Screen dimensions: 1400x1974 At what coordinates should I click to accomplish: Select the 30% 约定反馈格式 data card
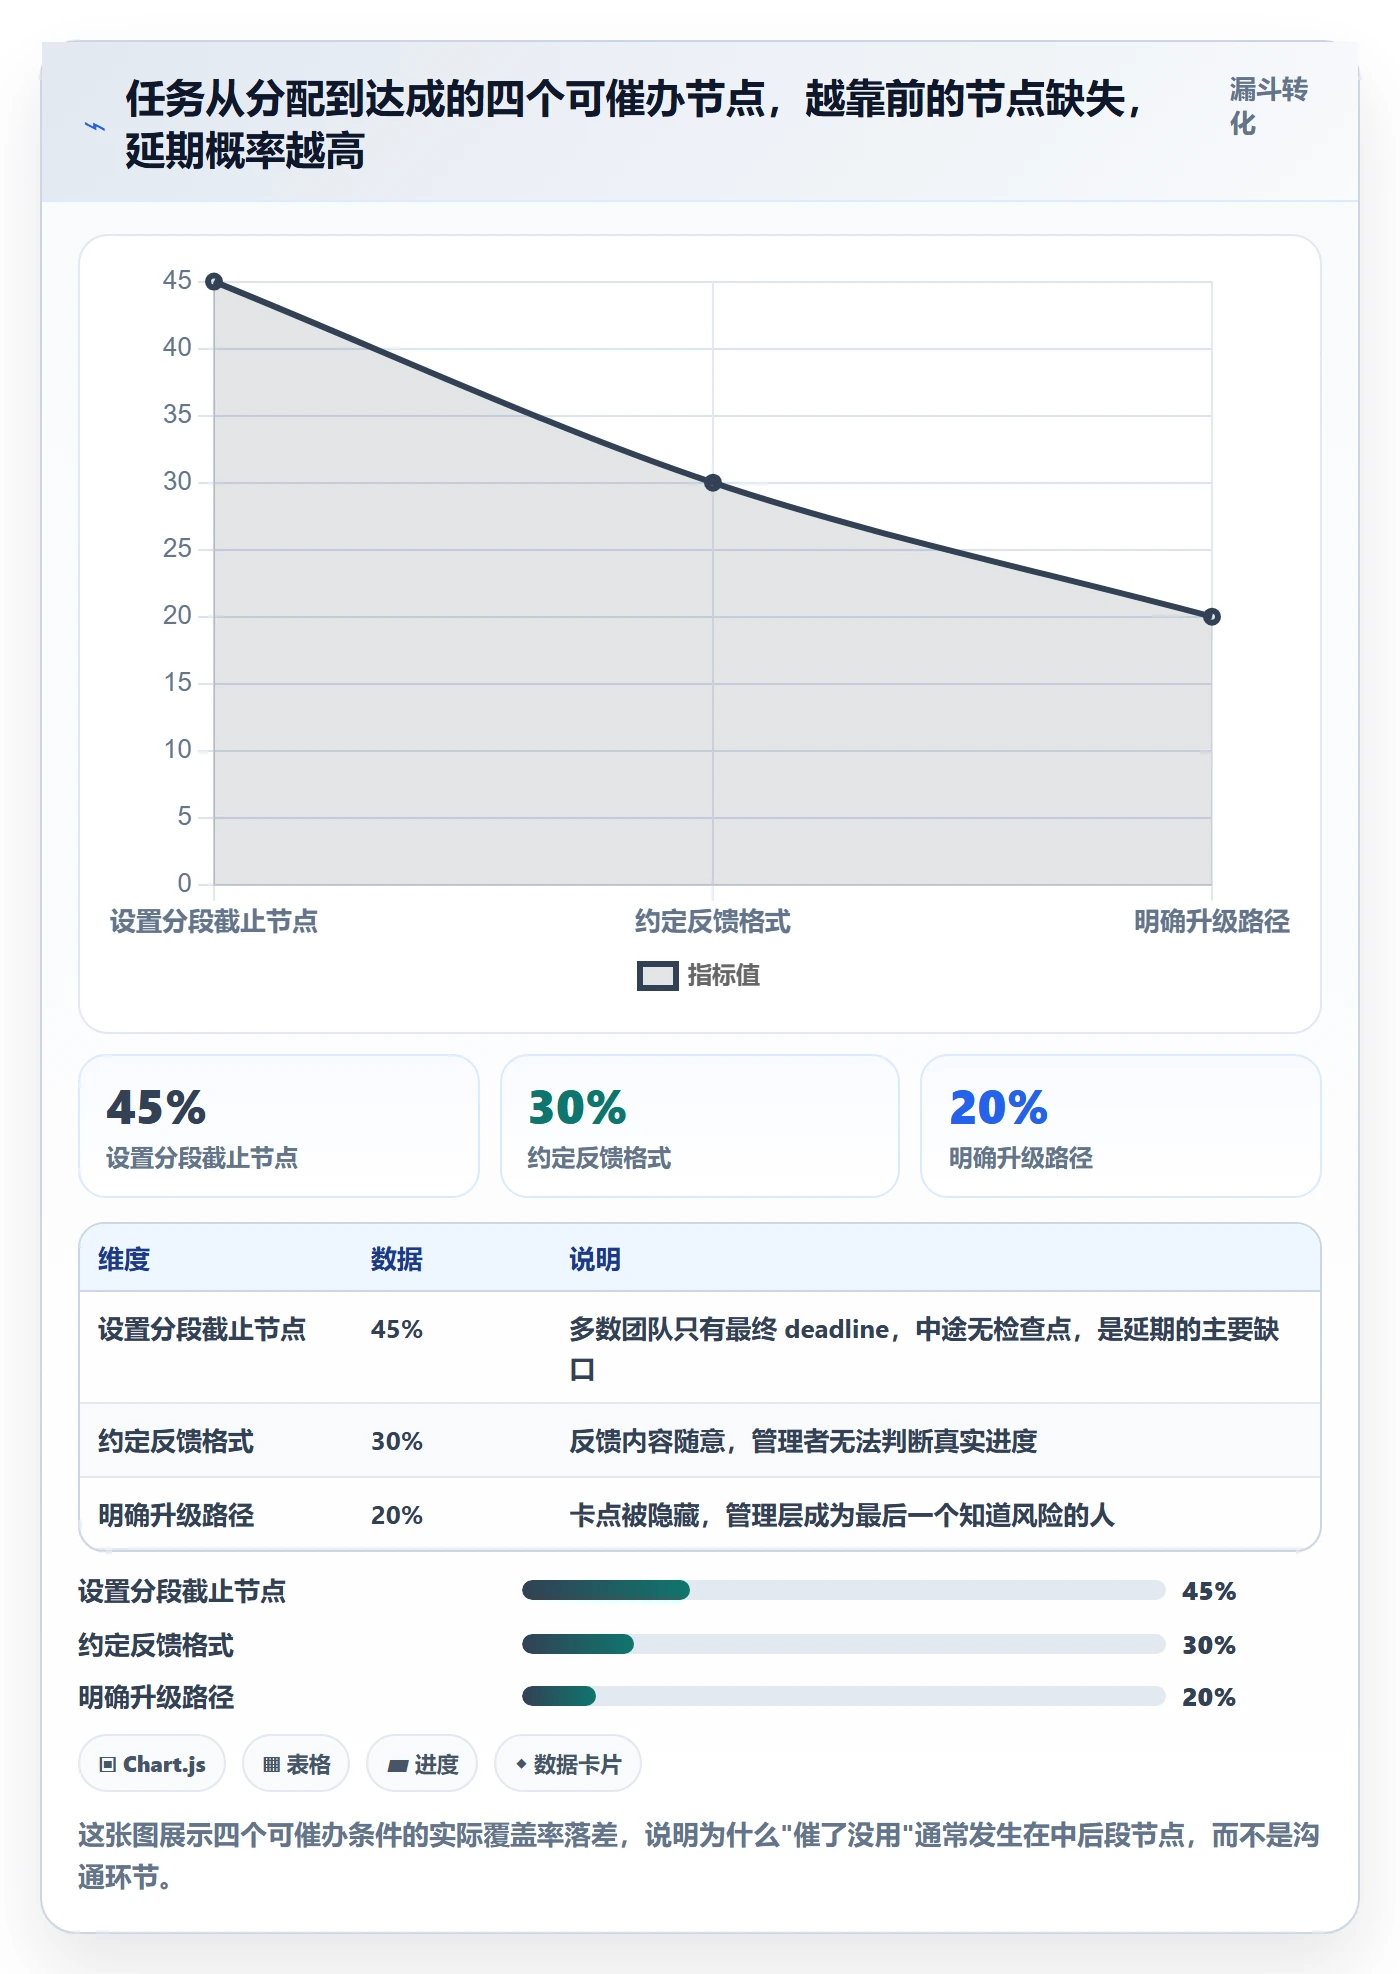coord(700,1126)
